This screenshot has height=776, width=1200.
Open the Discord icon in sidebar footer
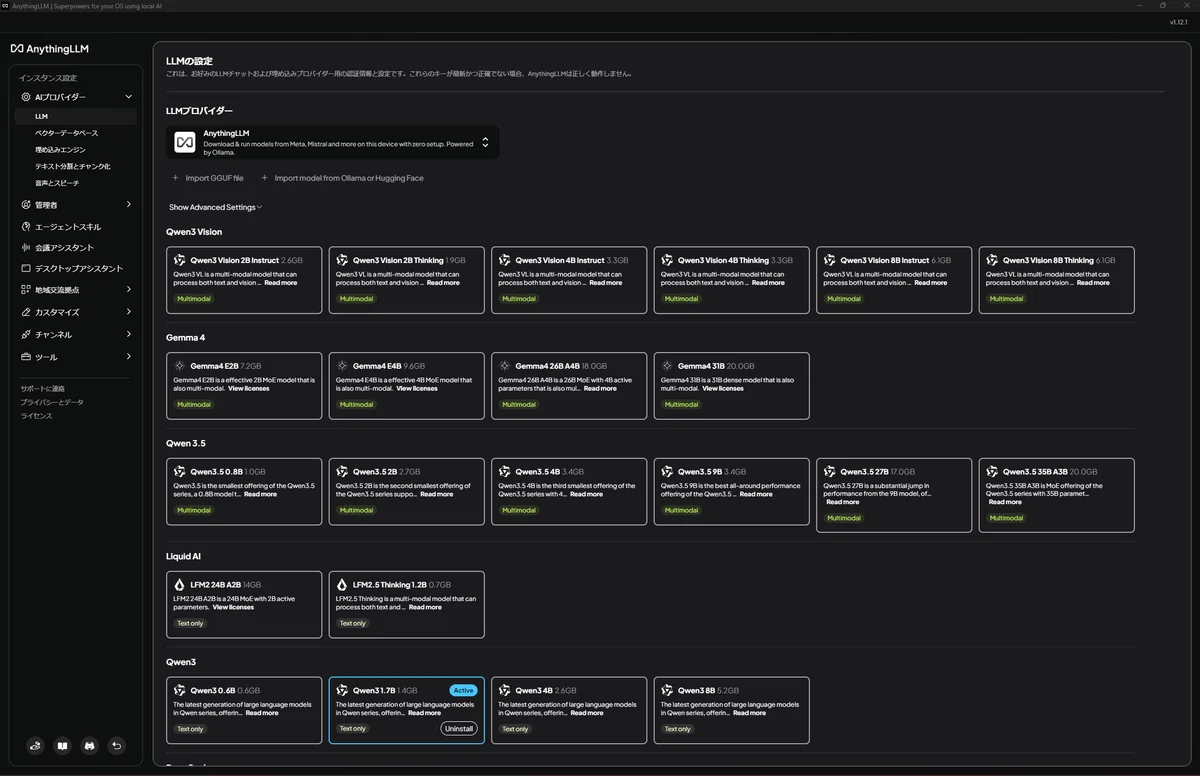click(89, 745)
